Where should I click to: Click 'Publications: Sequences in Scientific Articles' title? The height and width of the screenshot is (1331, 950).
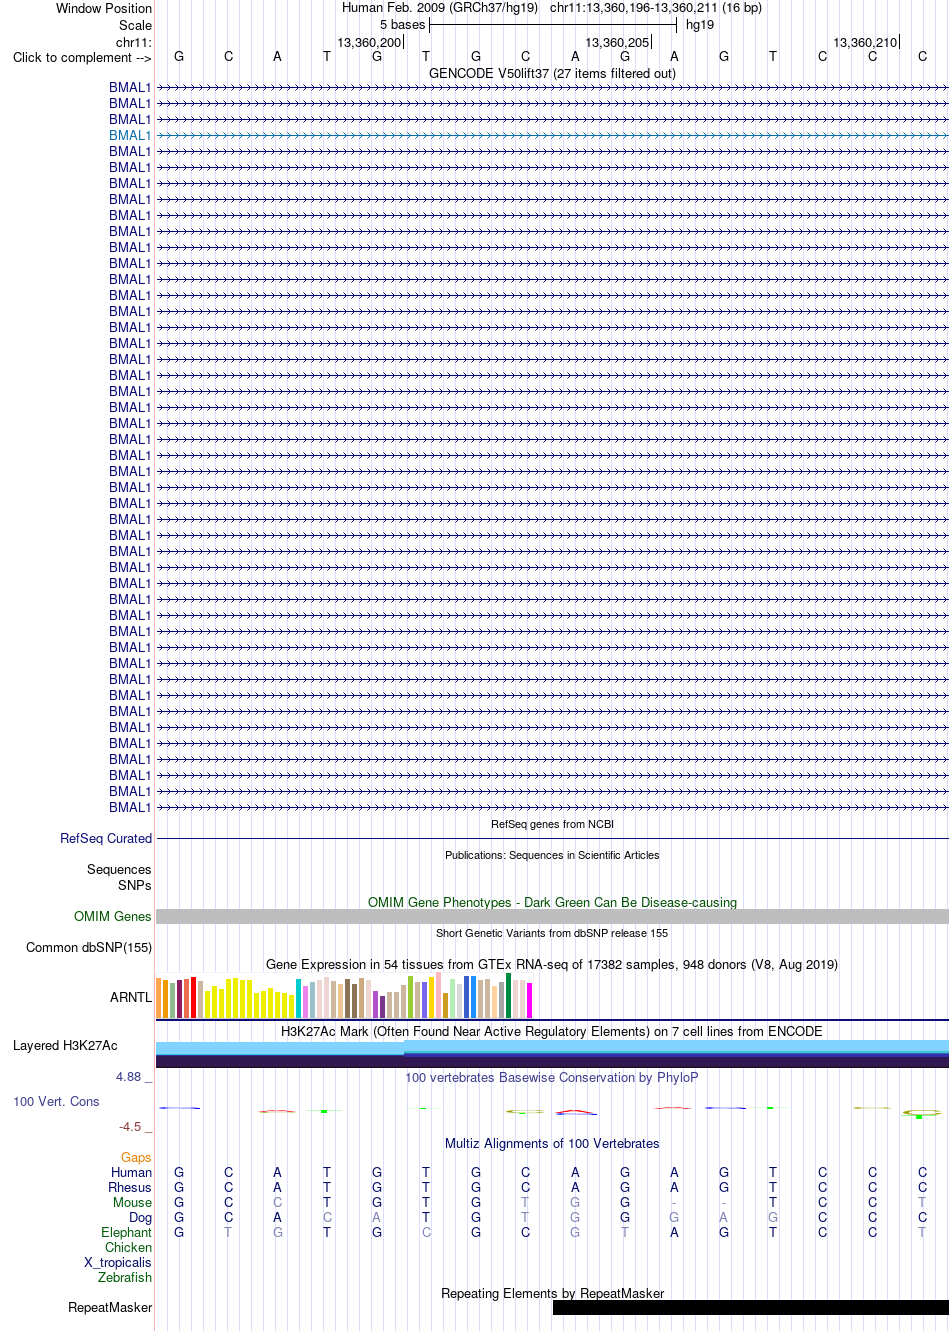[x=552, y=855]
